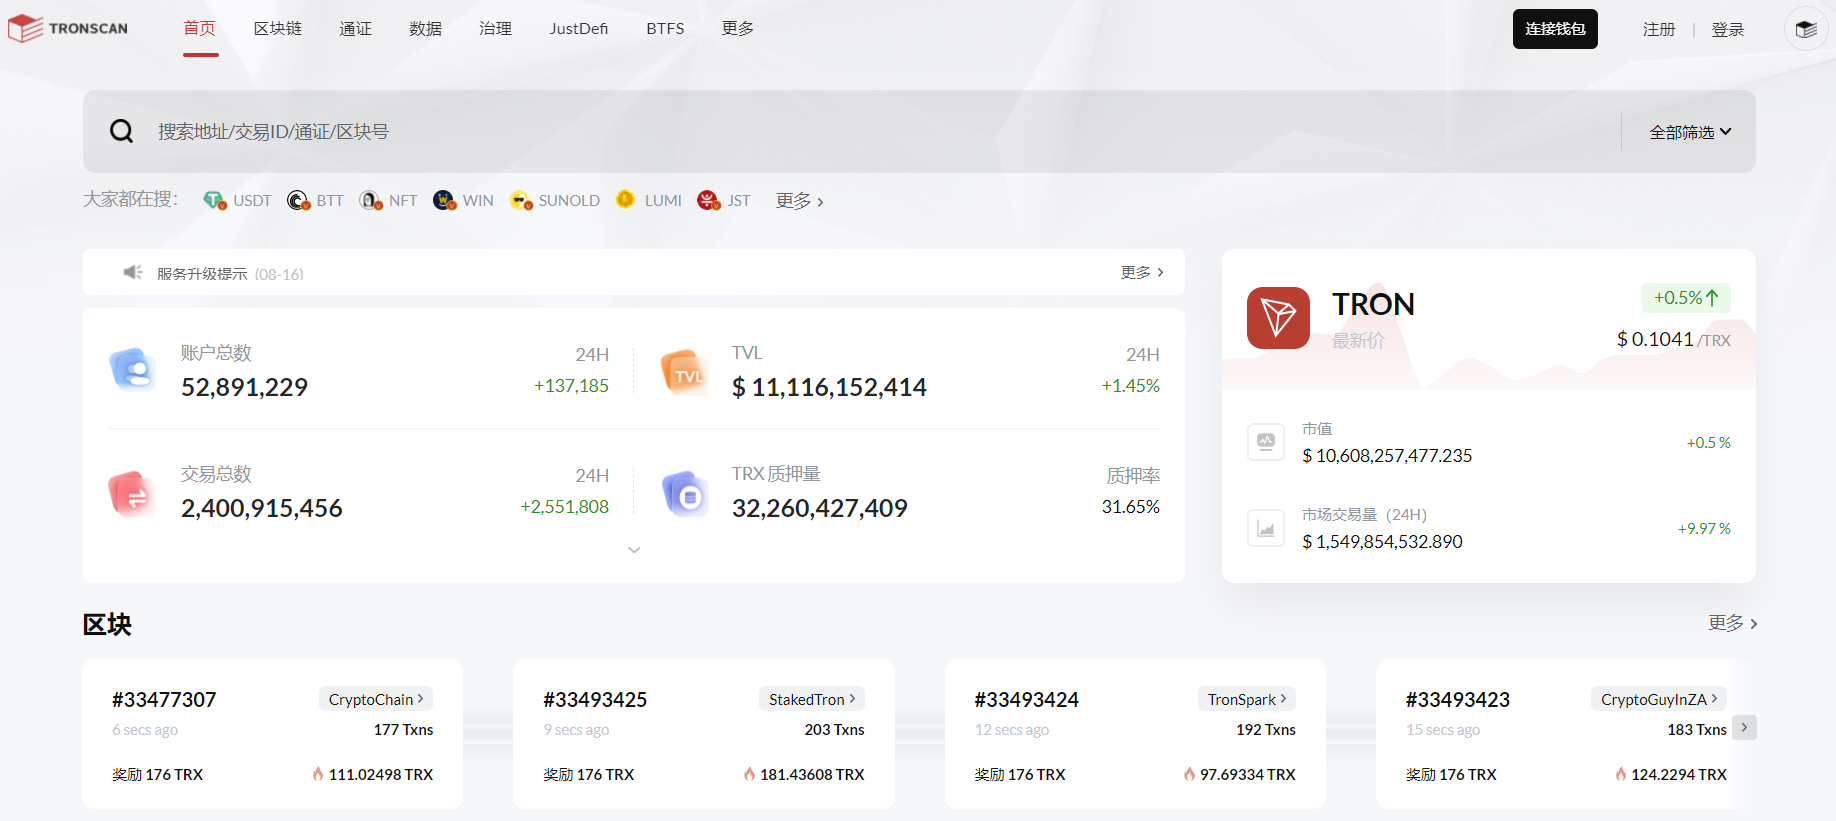Click the total transactions (交易总数) icon
This screenshot has height=821, width=1836.
coord(132,493)
